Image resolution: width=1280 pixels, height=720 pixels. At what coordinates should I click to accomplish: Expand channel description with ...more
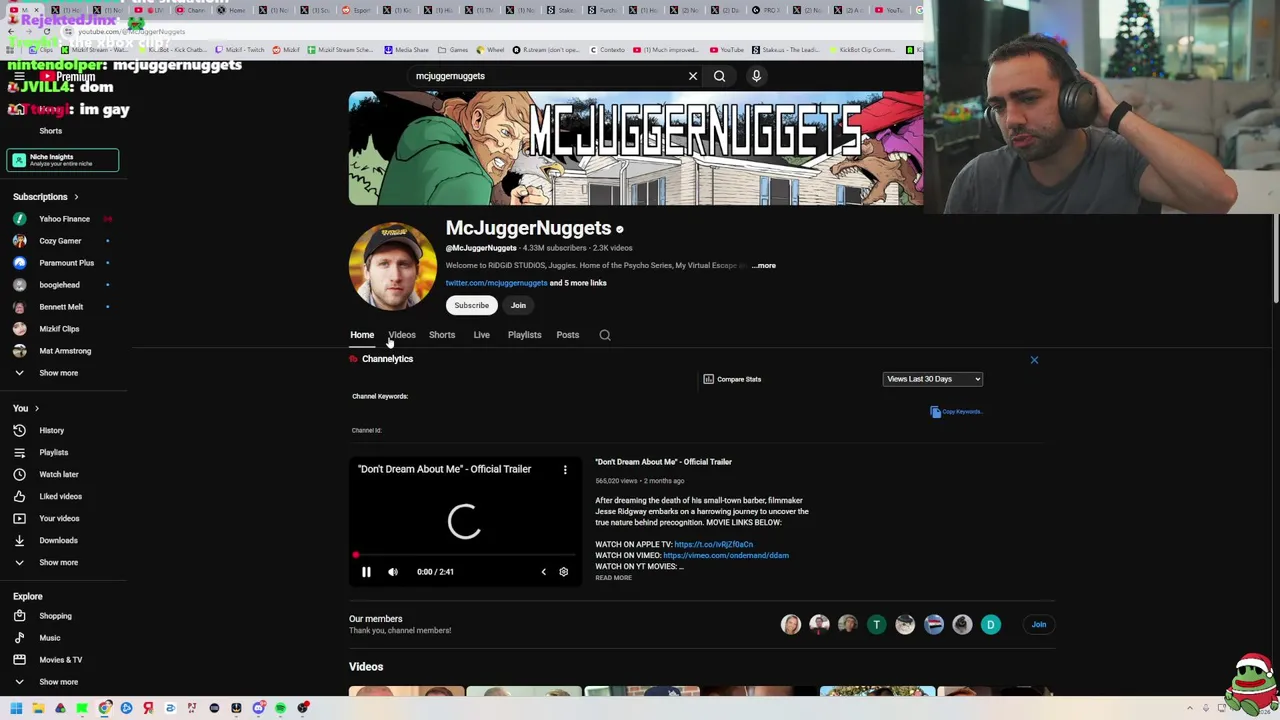[764, 266]
